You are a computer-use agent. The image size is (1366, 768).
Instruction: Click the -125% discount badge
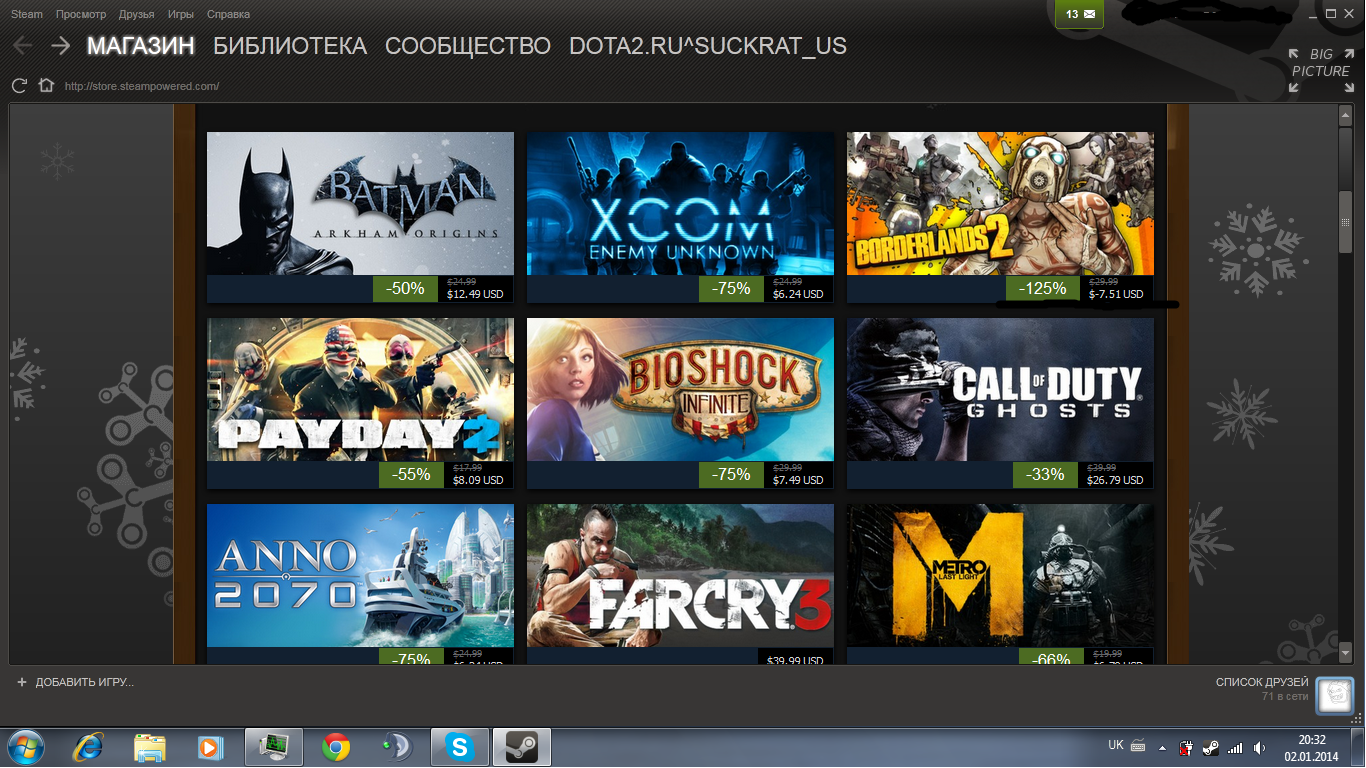click(1043, 289)
